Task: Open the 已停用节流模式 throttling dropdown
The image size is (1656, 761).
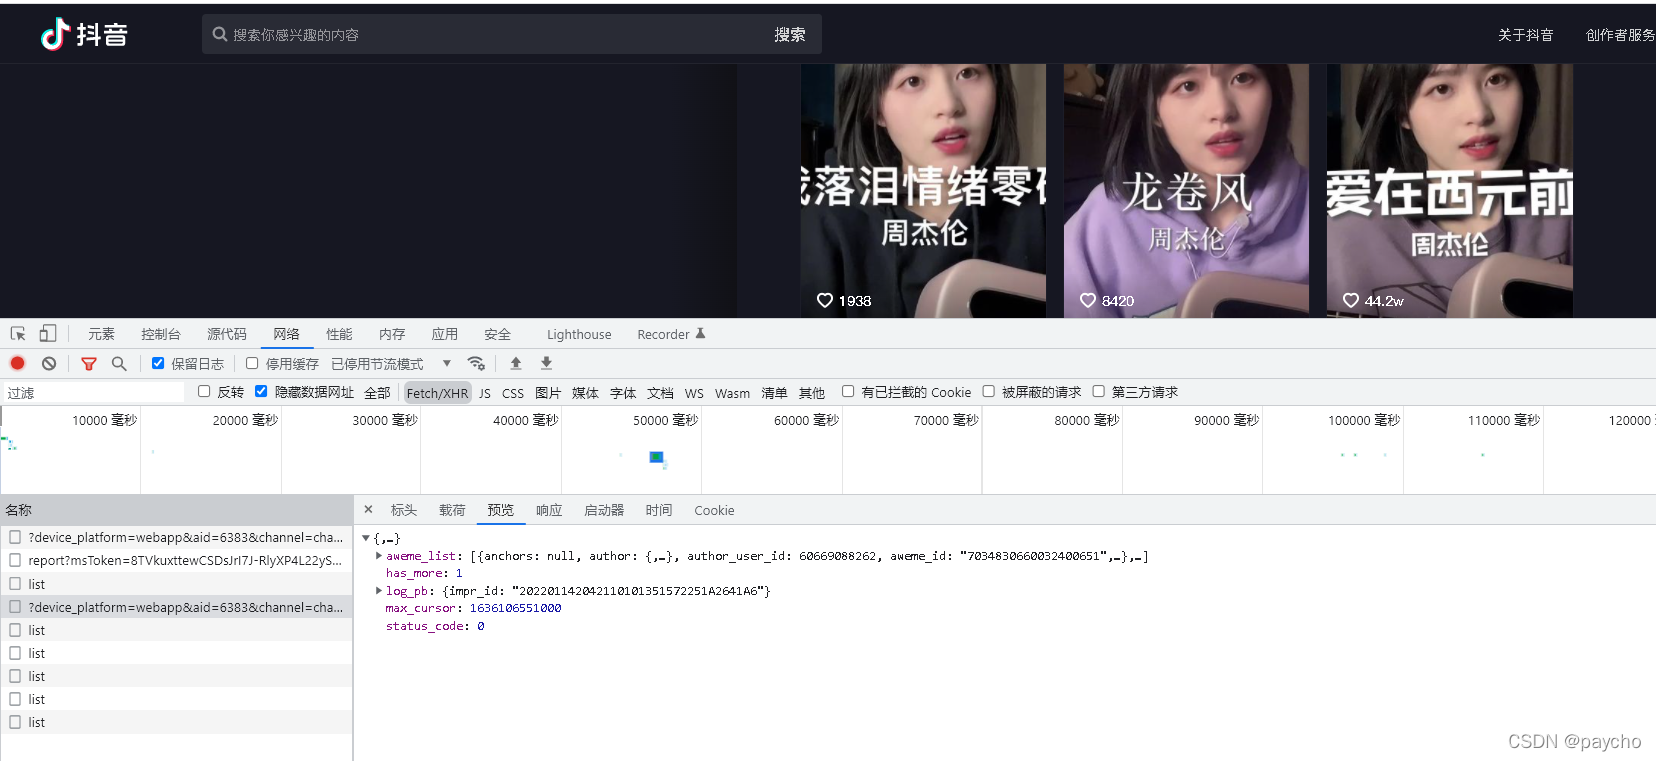Action: pos(390,364)
